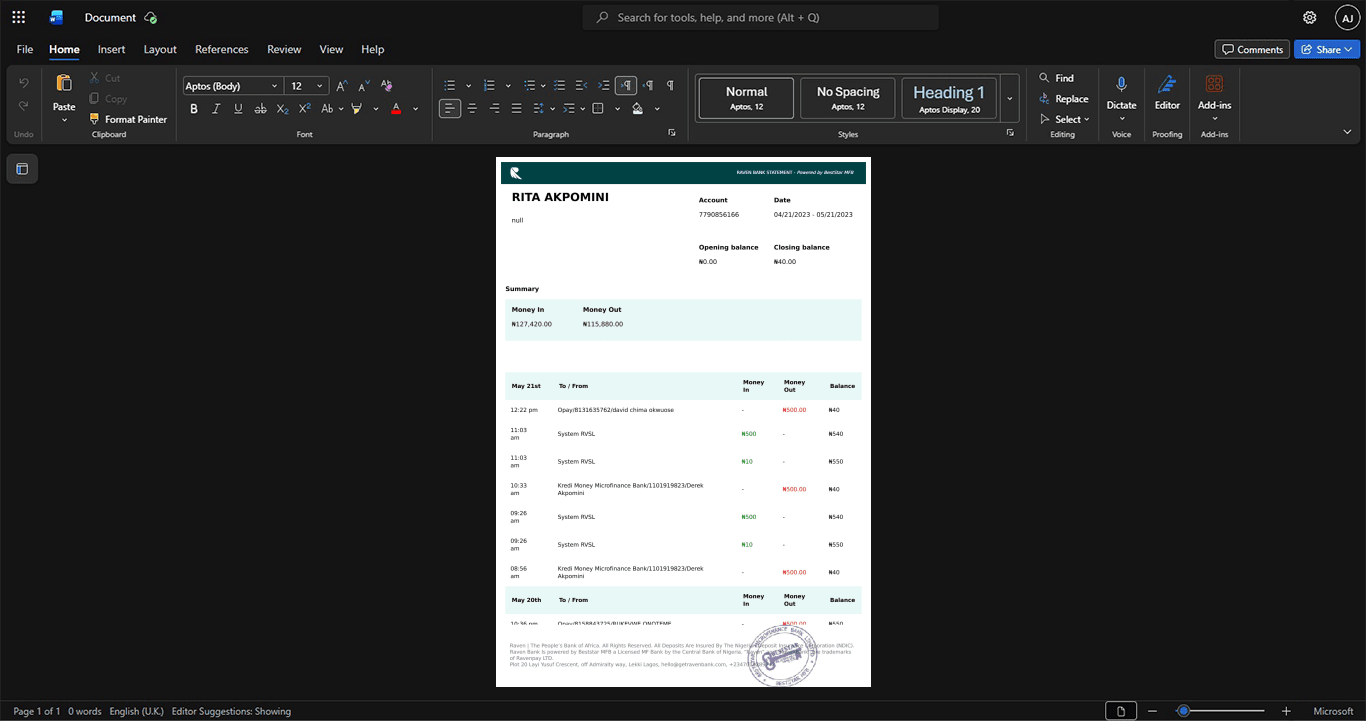Click the page view icon in status bar
The width and height of the screenshot is (1366, 721).
[1121, 711]
